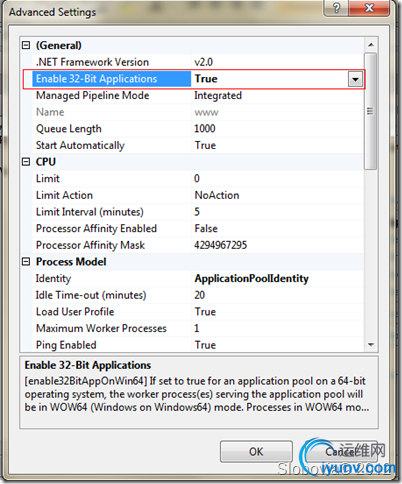The width and height of the screenshot is (402, 484).
Task: Click the Advanced Settings title bar text
Action: pos(52,12)
